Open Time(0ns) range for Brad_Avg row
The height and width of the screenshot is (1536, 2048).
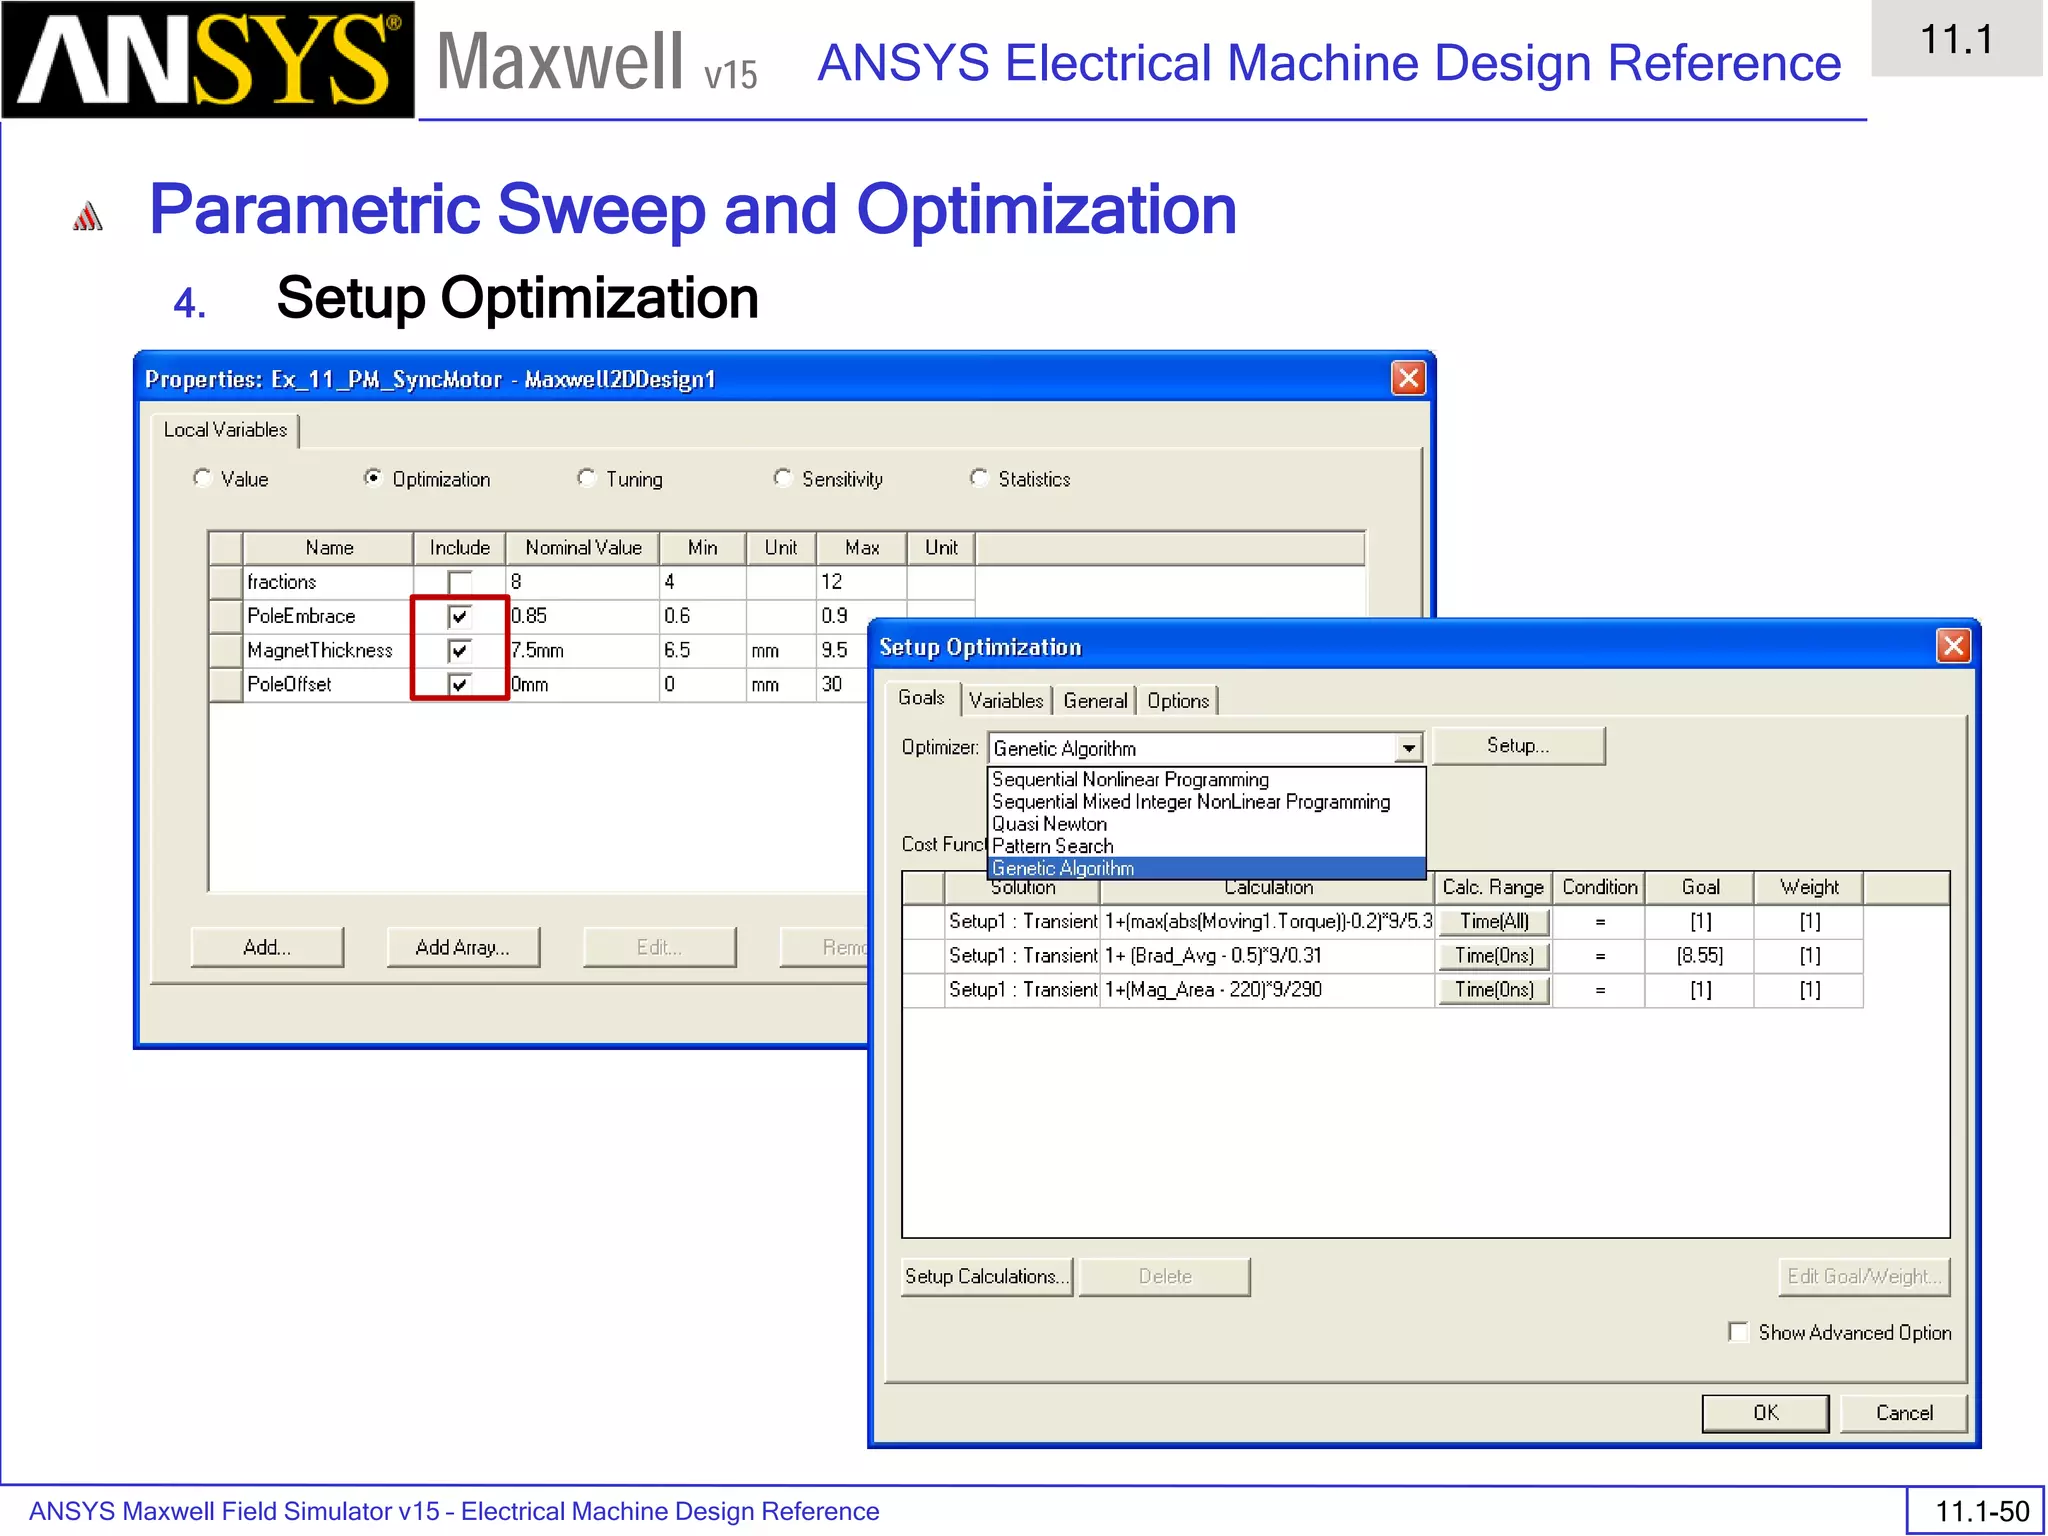click(1494, 955)
